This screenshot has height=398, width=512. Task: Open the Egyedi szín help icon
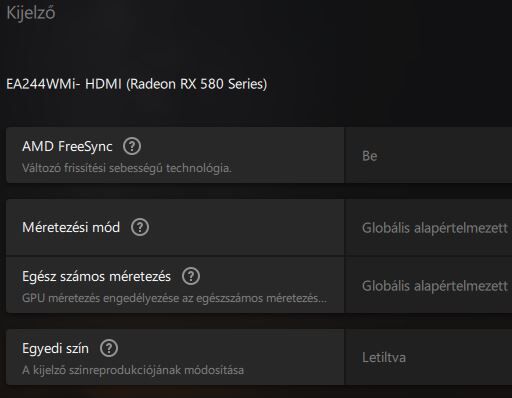tap(109, 348)
